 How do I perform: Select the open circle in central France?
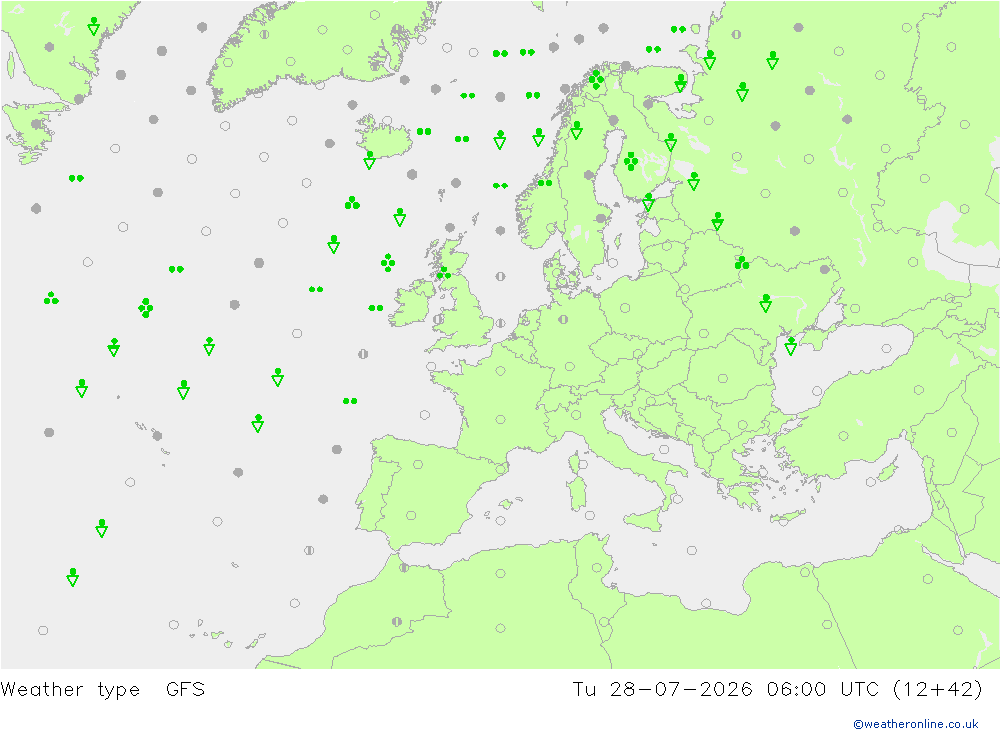(501, 420)
